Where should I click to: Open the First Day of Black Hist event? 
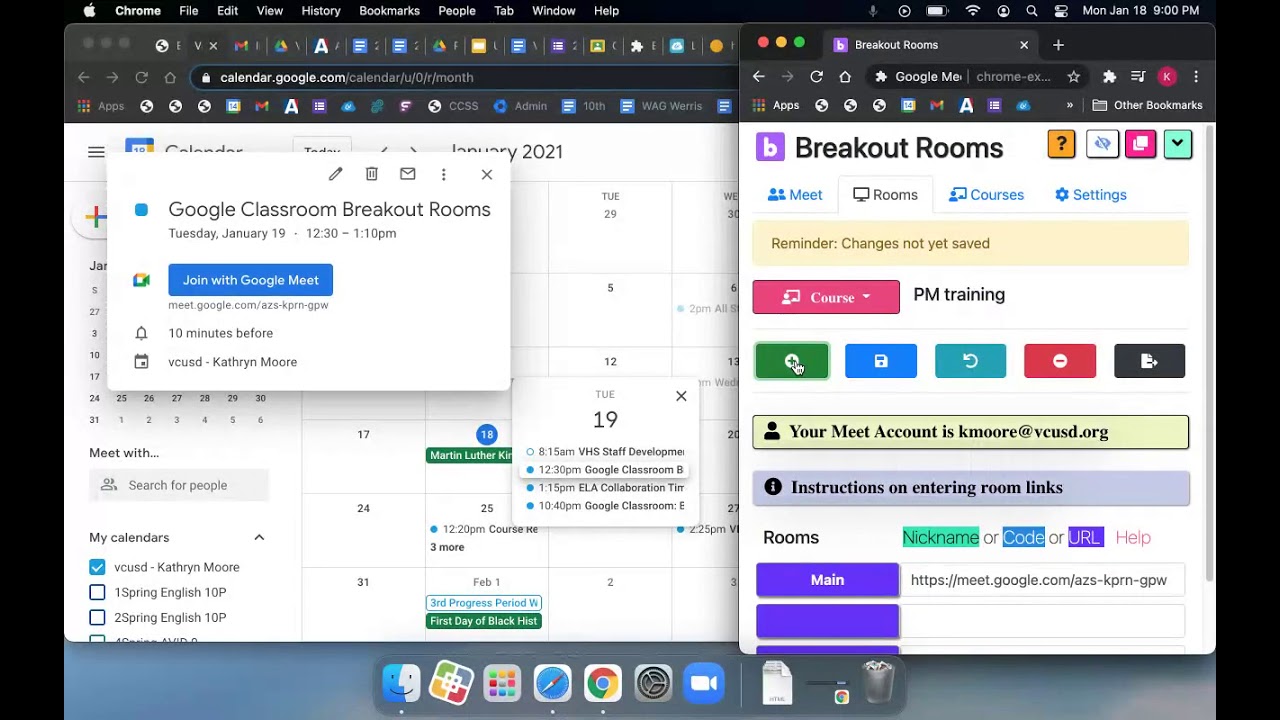click(484, 621)
